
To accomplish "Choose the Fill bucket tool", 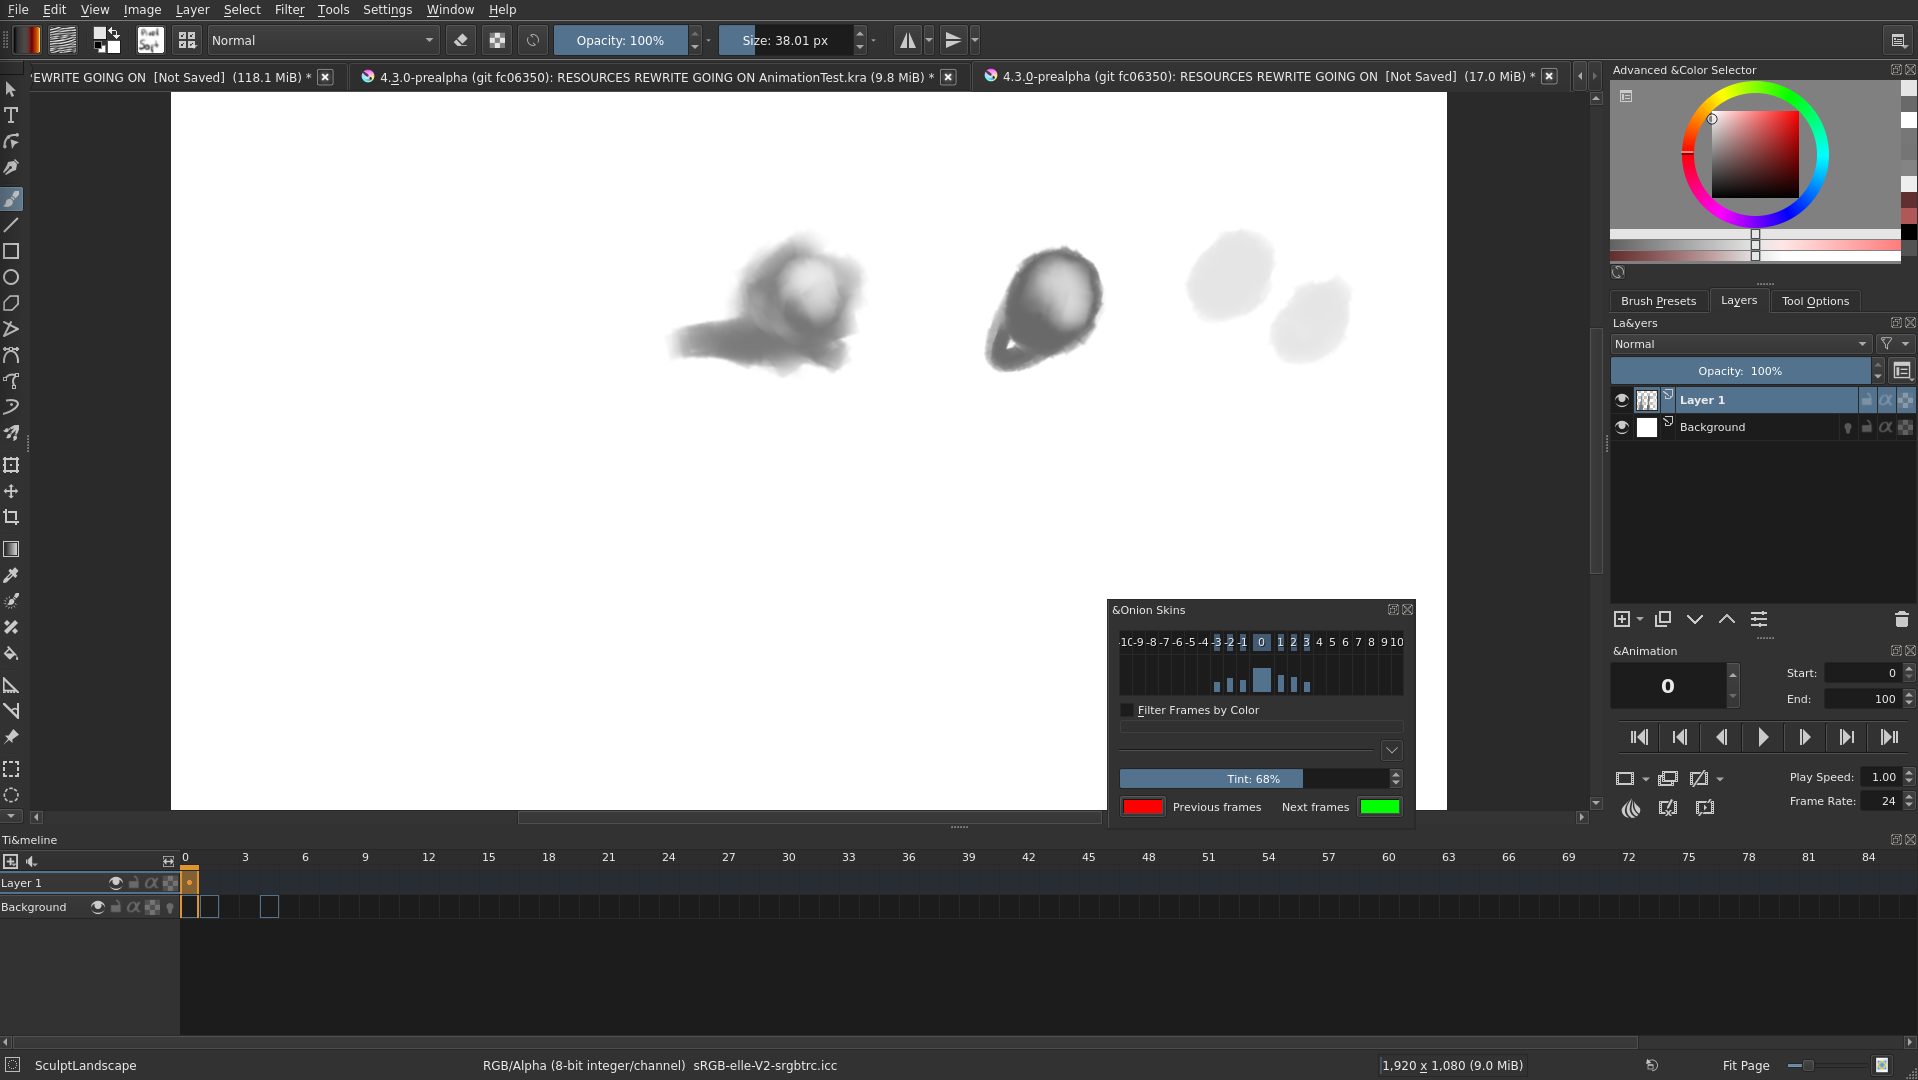I will click(11, 653).
